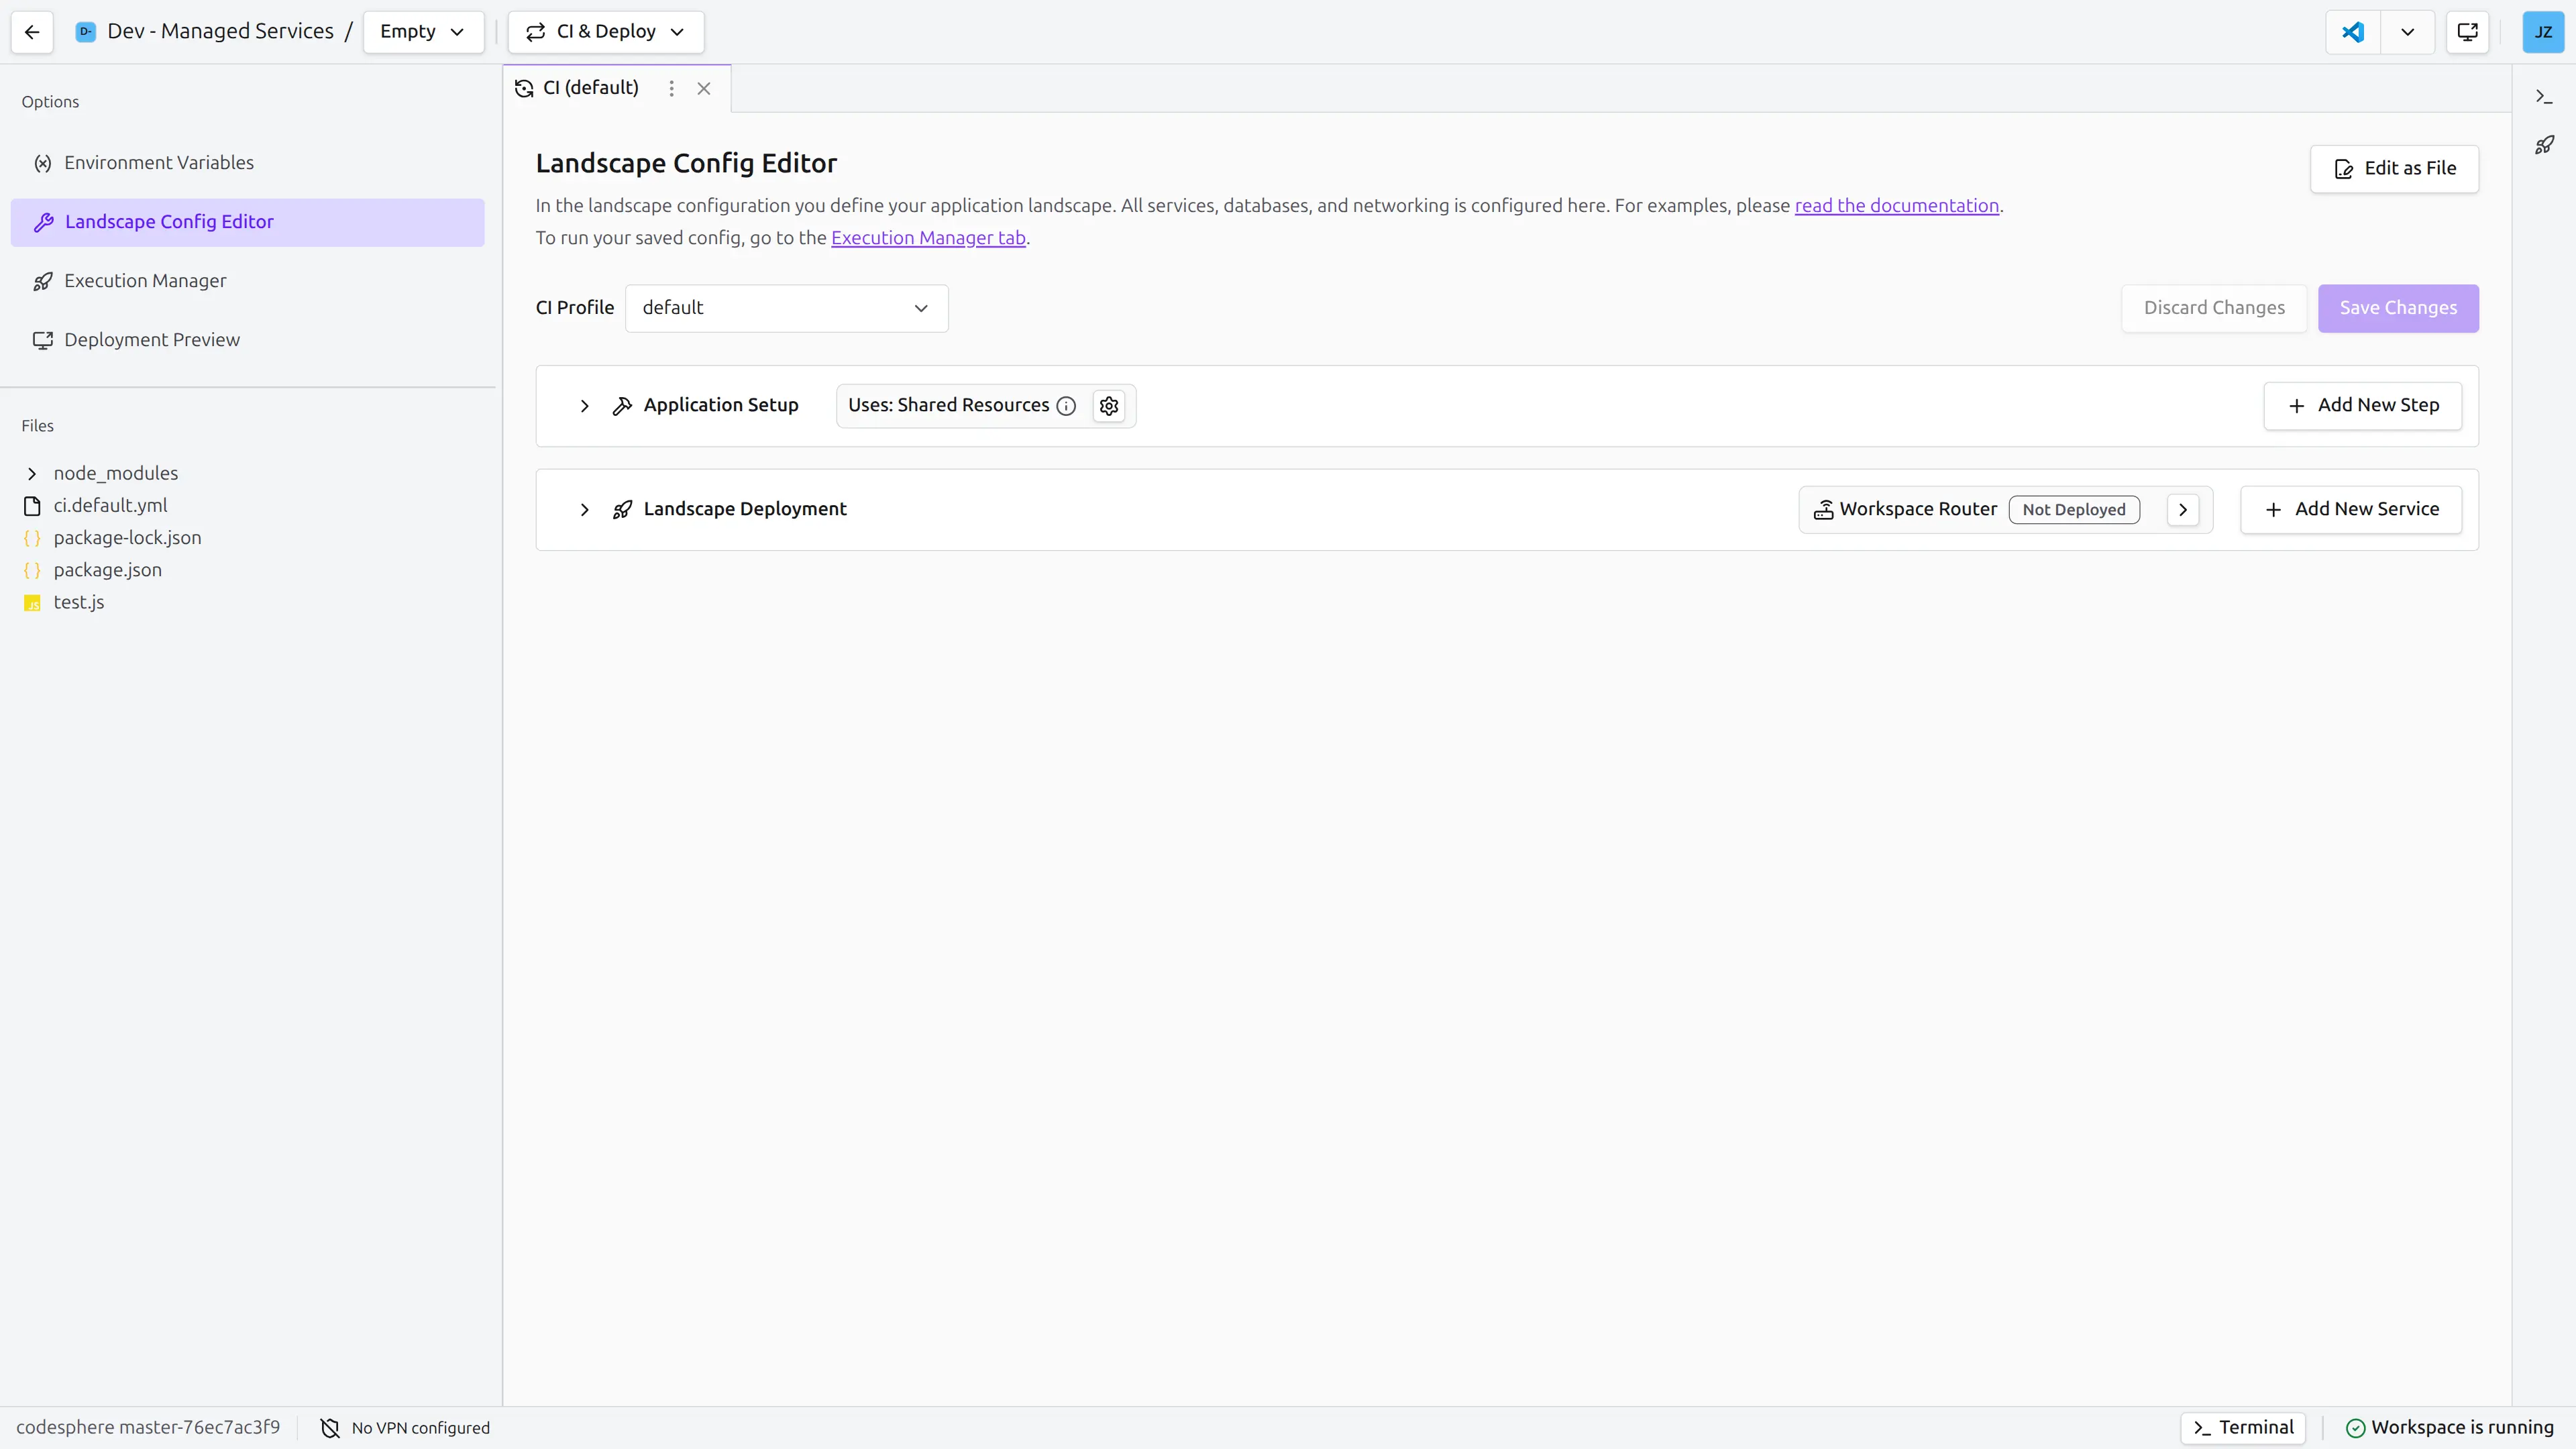Open the VS Code editor icon
Viewport: 2576px width, 1449px height.
click(x=2352, y=32)
